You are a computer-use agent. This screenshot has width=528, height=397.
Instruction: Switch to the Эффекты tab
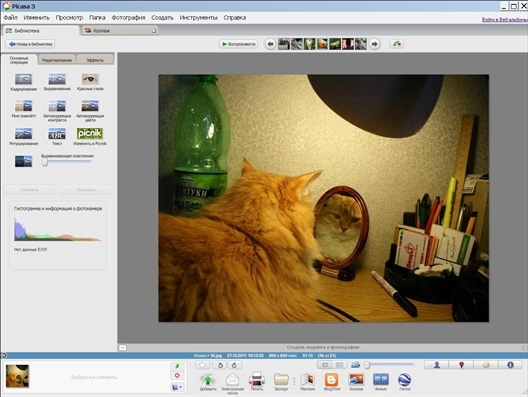(x=95, y=60)
